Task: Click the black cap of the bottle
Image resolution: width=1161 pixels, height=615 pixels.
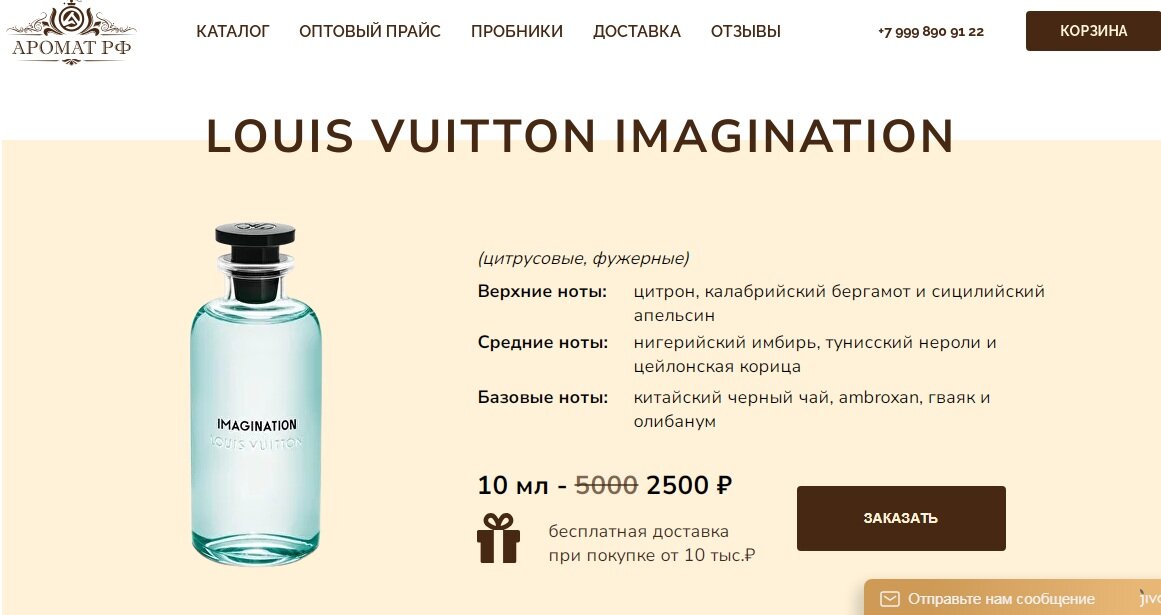Action: (255, 235)
